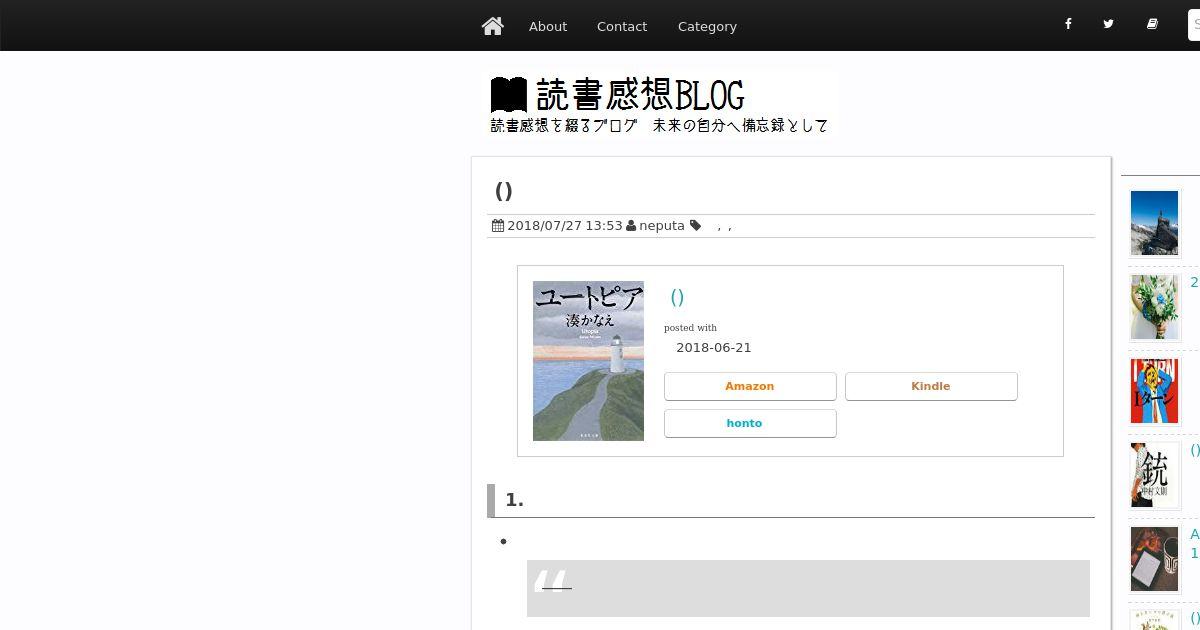
Task: Open the Contact menu item
Action: pos(622,26)
